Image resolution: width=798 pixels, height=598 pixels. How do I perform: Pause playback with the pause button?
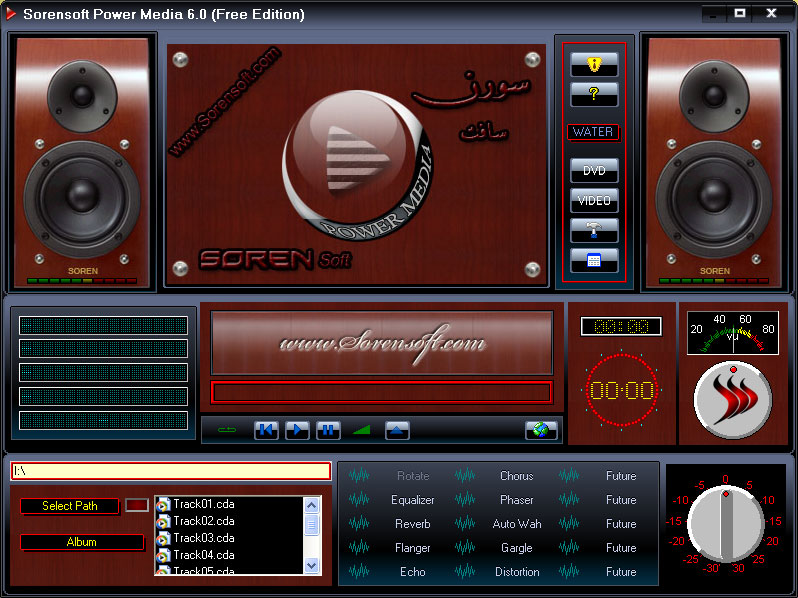(328, 431)
